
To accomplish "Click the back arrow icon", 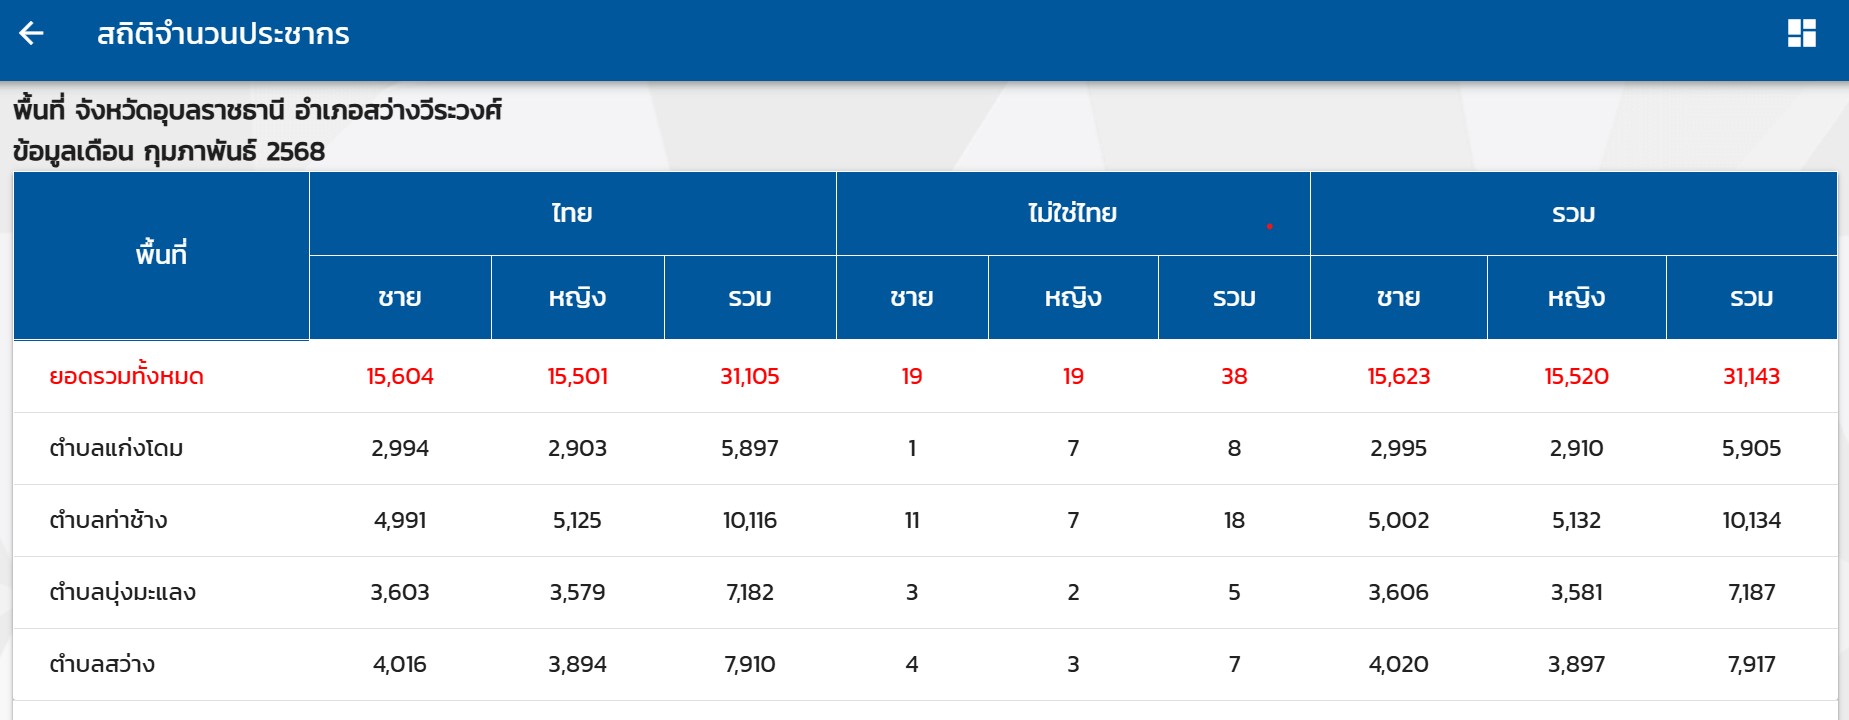I will tap(32, 34).
